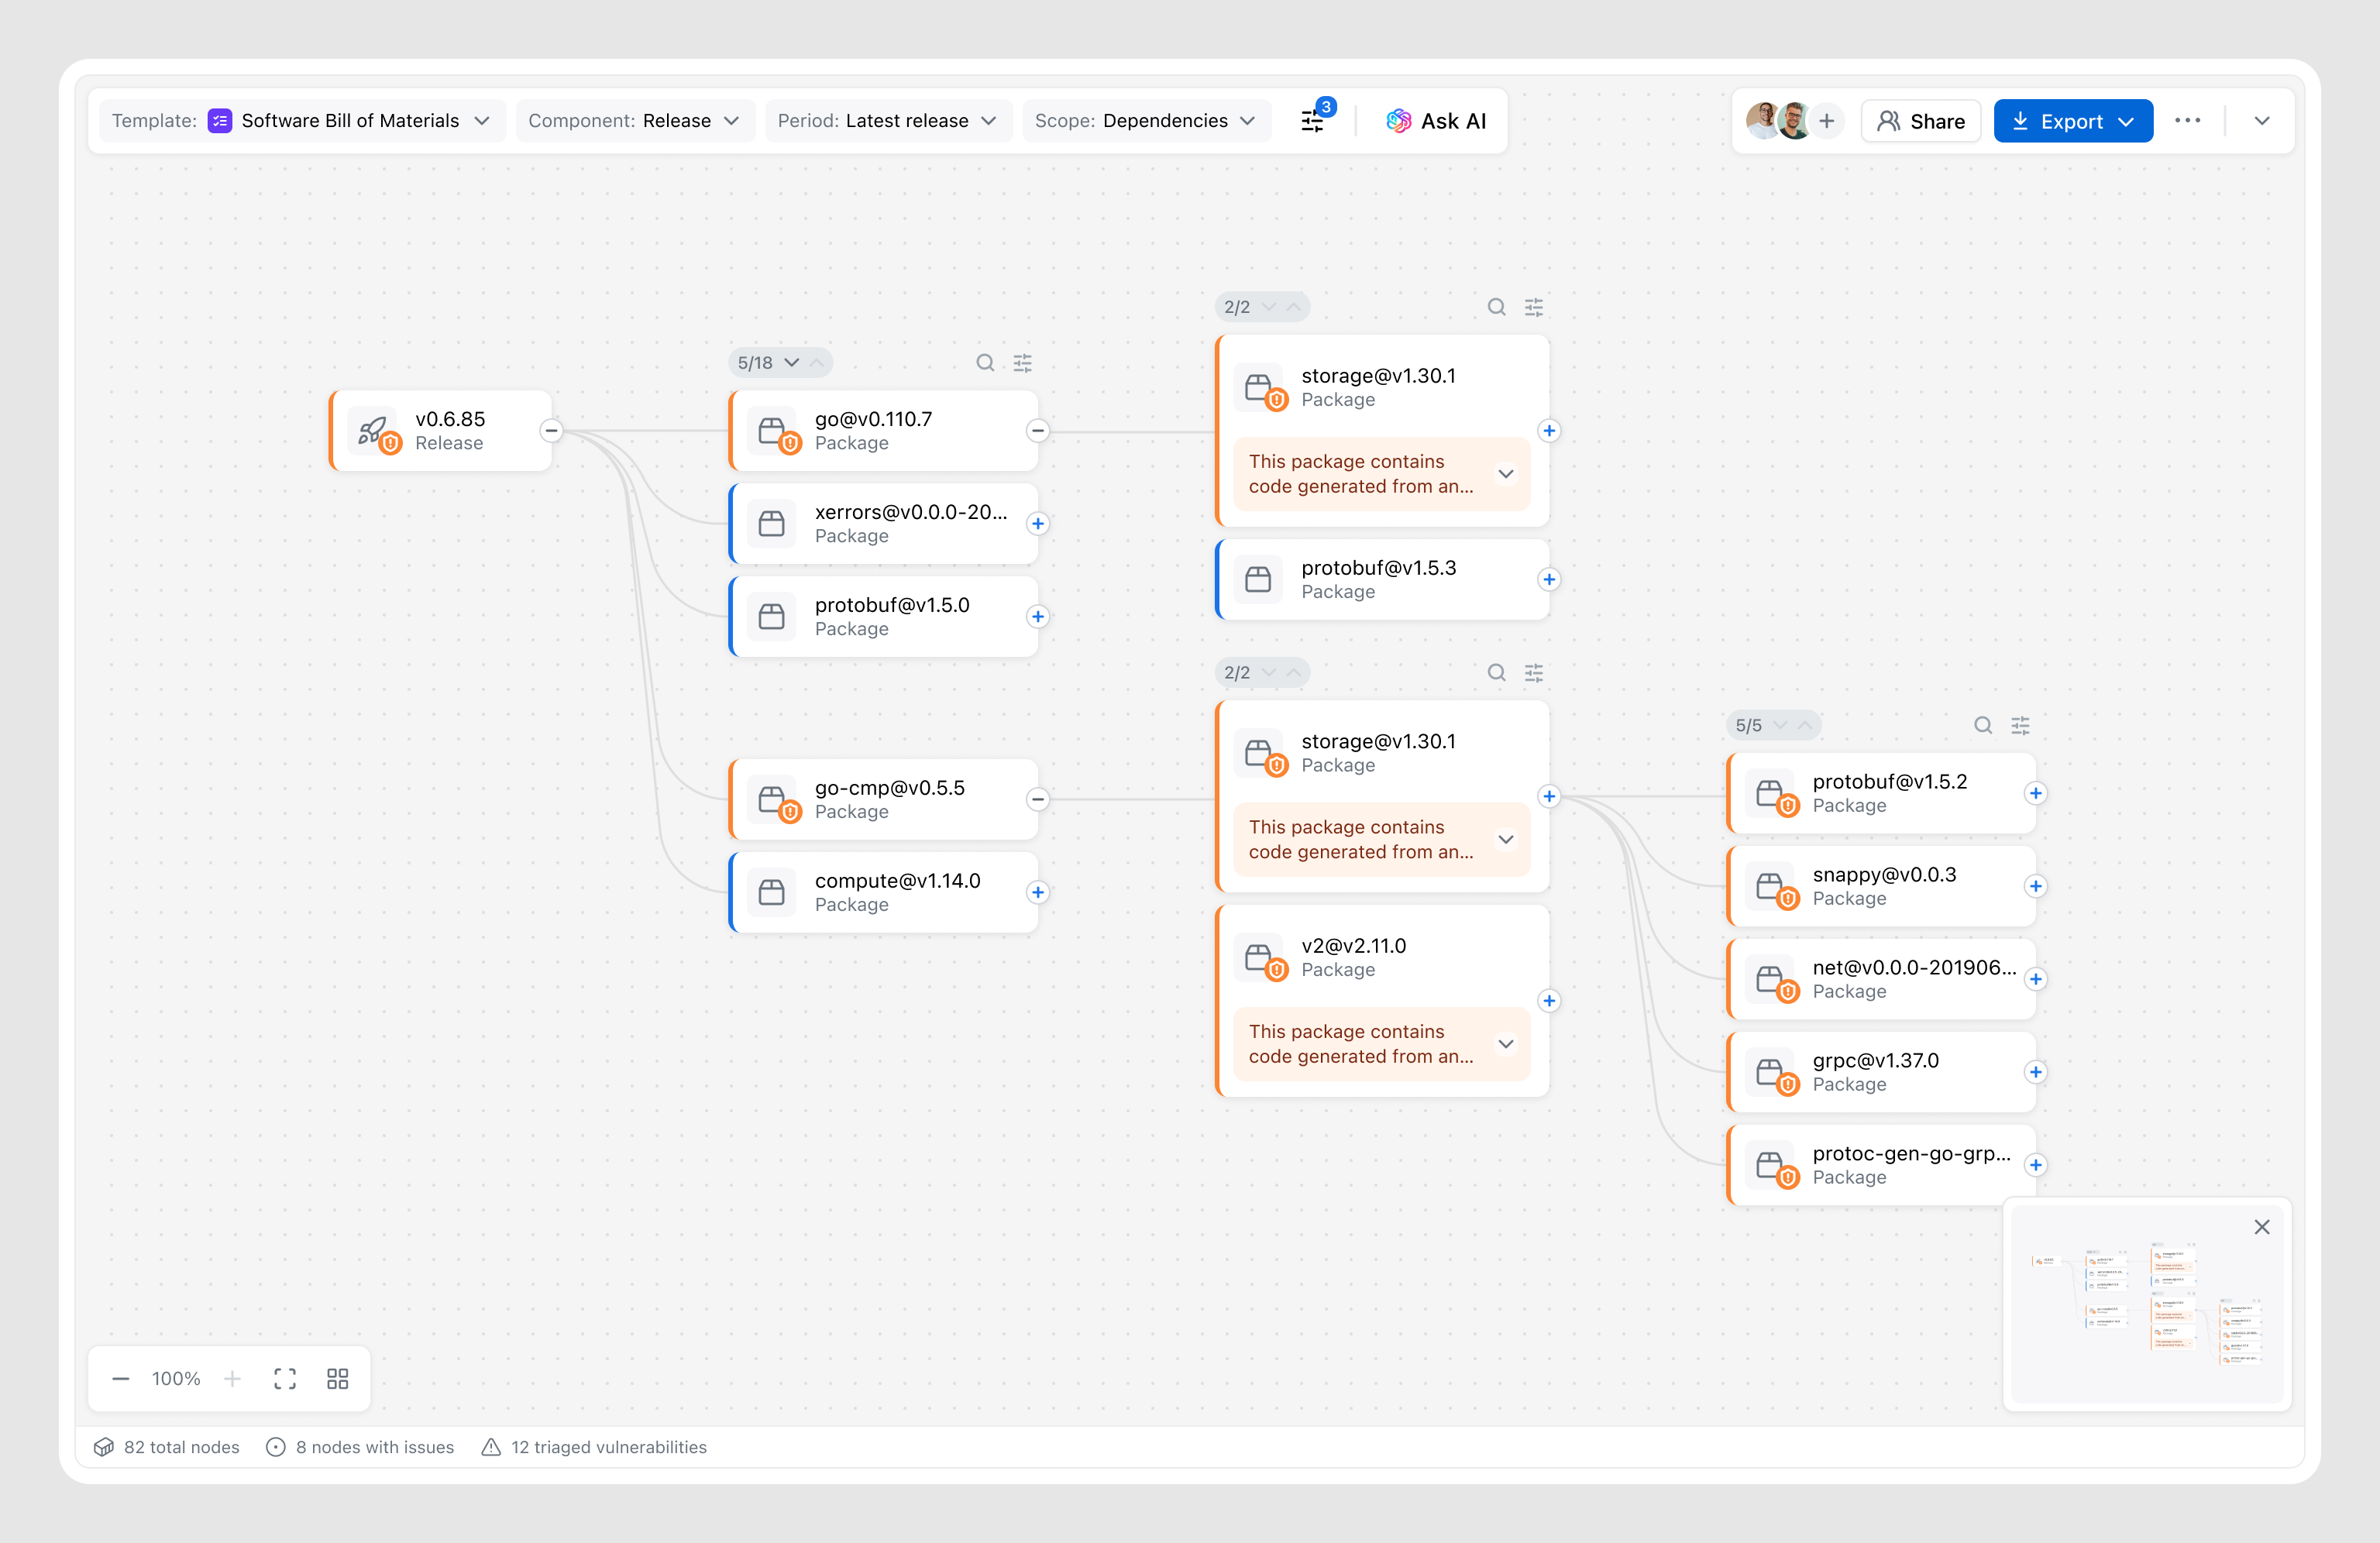Open the Period Latest release selector
2380x1543 pixels.
pyautogui.click(x=887, y=121)
